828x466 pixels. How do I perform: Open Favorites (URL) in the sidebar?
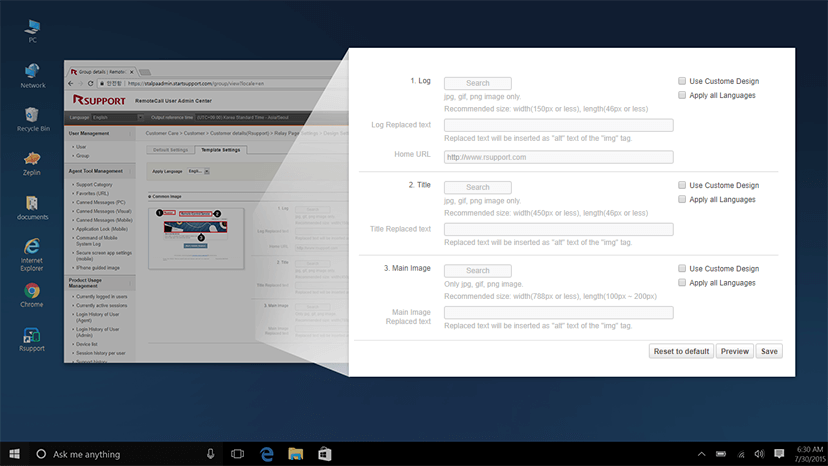pyautogui.click(x=92, y=193)
